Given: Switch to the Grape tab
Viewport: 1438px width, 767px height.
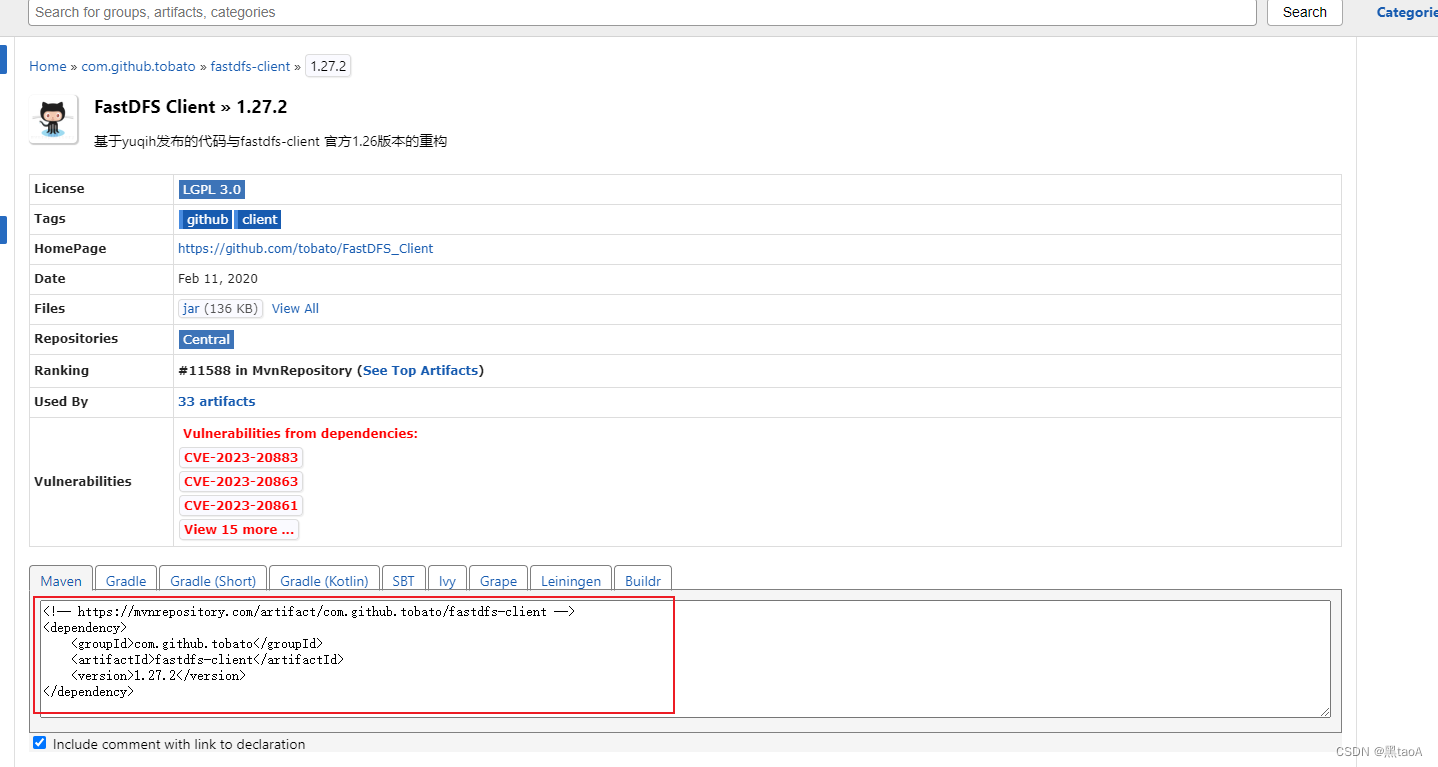Looking at the screenshot, I should 498,580.
